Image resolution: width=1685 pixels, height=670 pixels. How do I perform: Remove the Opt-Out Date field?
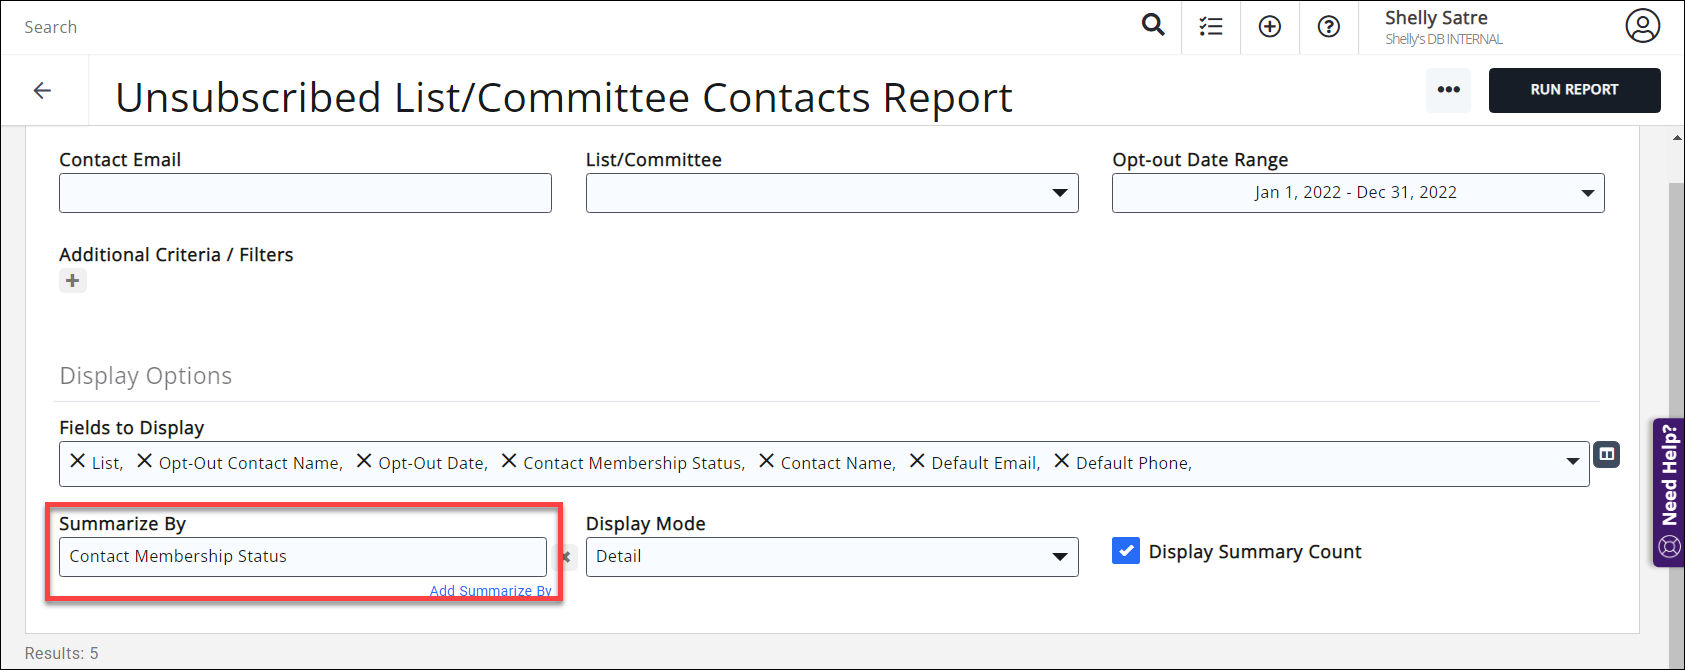tap(364, 461)
